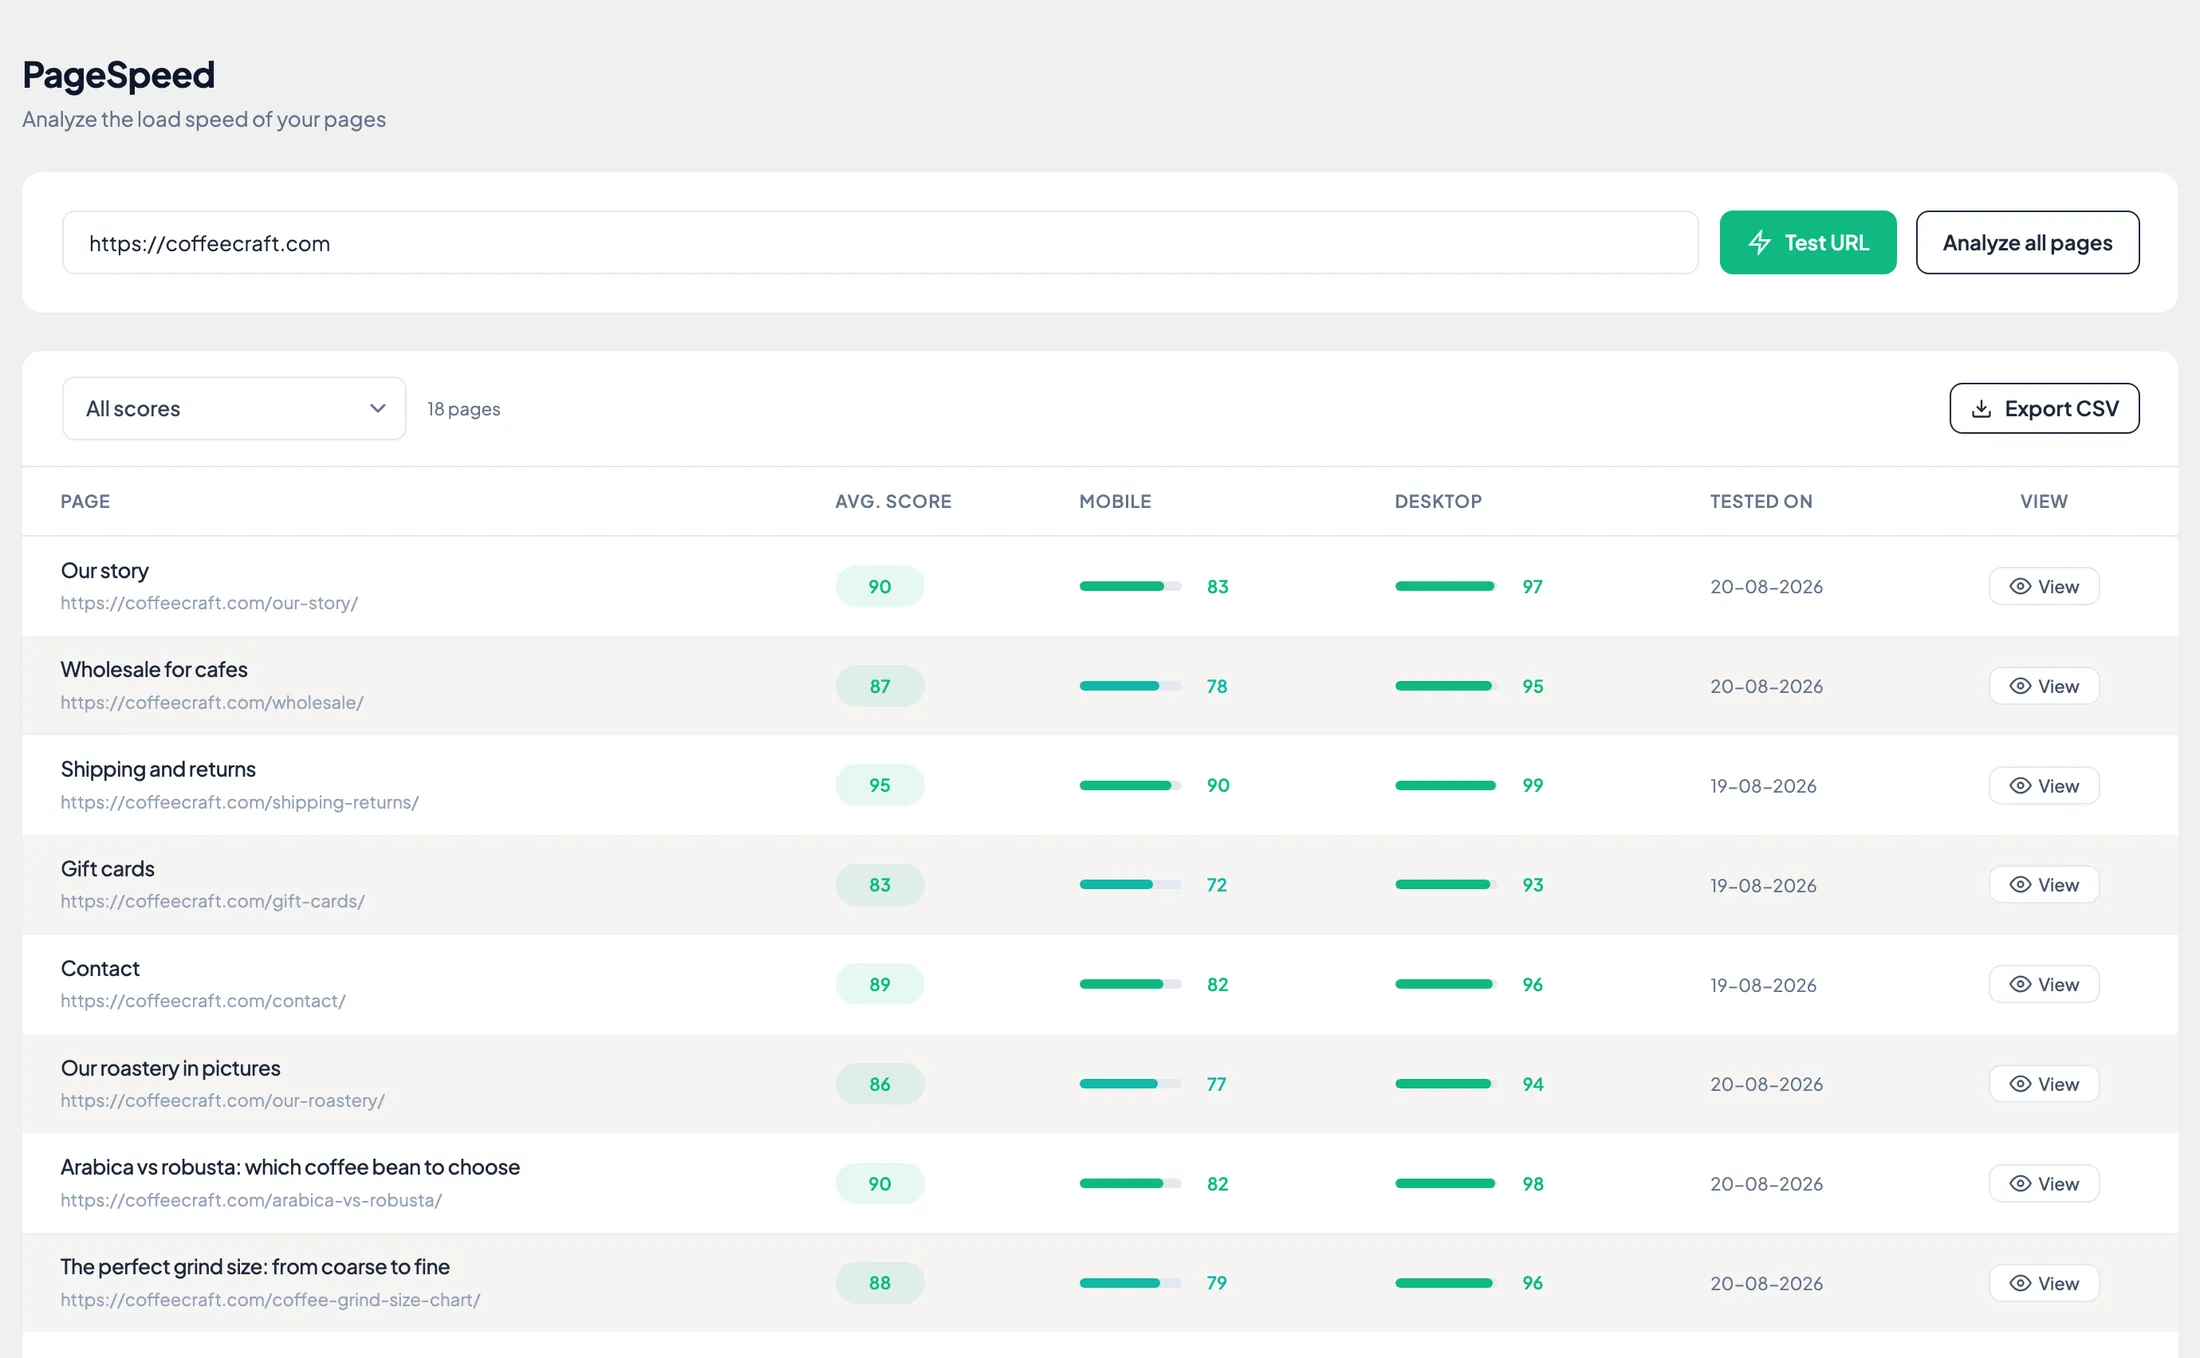This screenshot has height=1358, width=2200.
Task: Click Analyze all pages button
Action: pos(2027,242)
